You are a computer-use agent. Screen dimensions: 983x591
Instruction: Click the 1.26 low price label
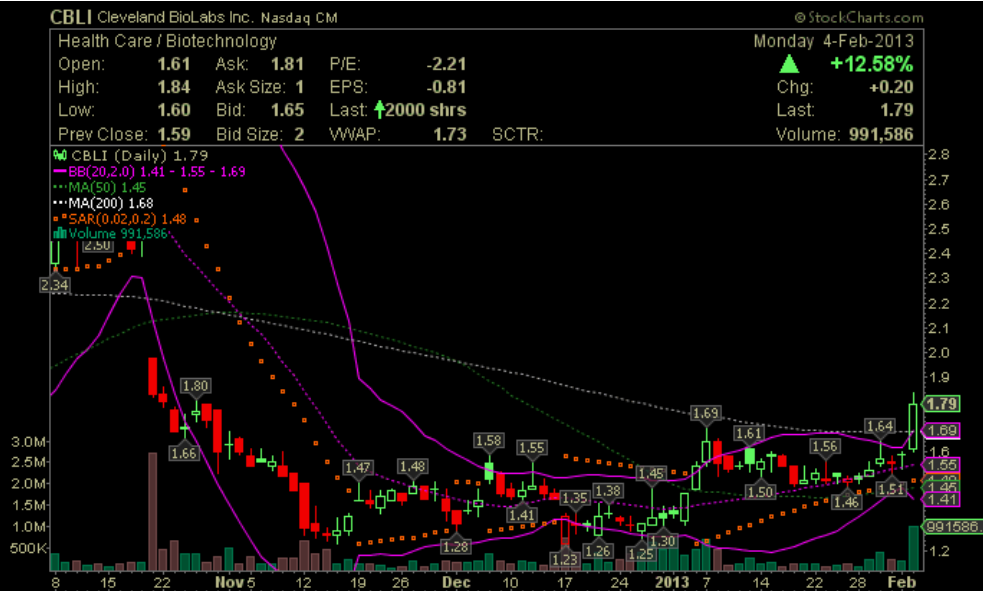point(597,551)
